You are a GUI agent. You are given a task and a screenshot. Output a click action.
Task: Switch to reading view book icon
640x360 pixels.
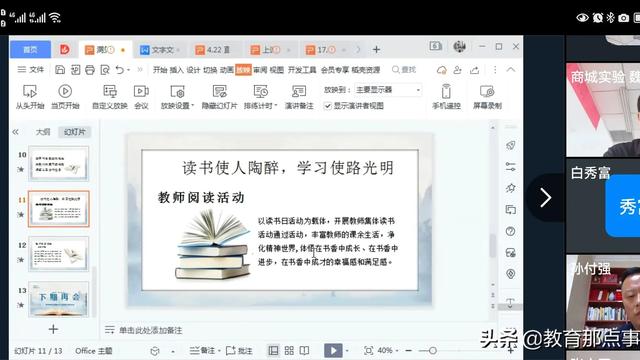tap(304, 350)
